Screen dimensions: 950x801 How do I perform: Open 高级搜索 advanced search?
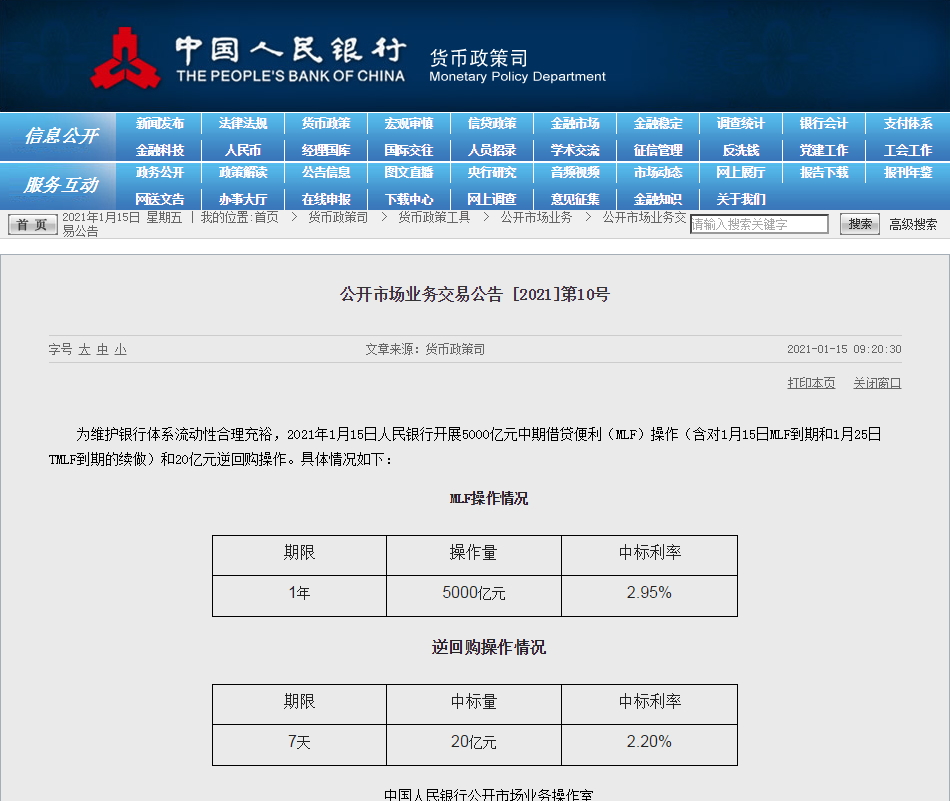point(913,225)
